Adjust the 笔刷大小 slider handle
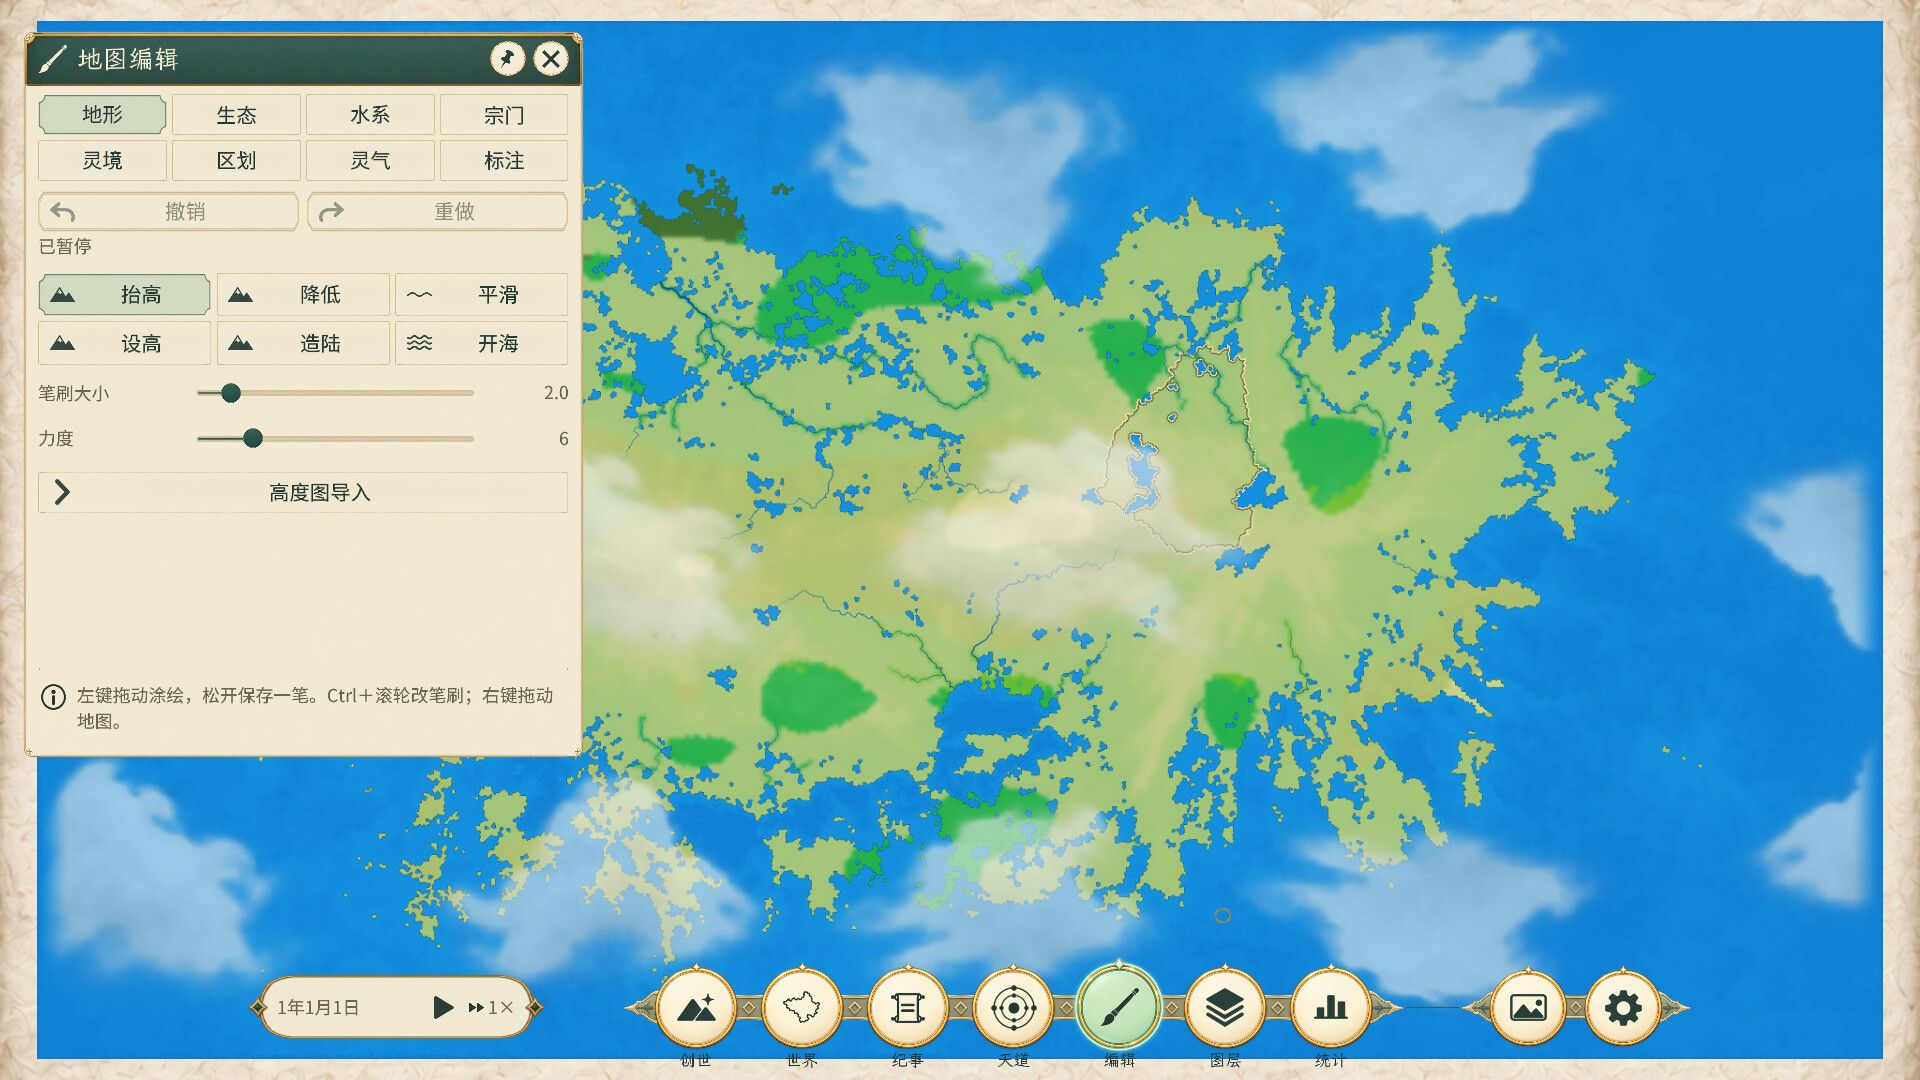The image size is (1920, 1080). pyautogui.click(x=231, y=393)
